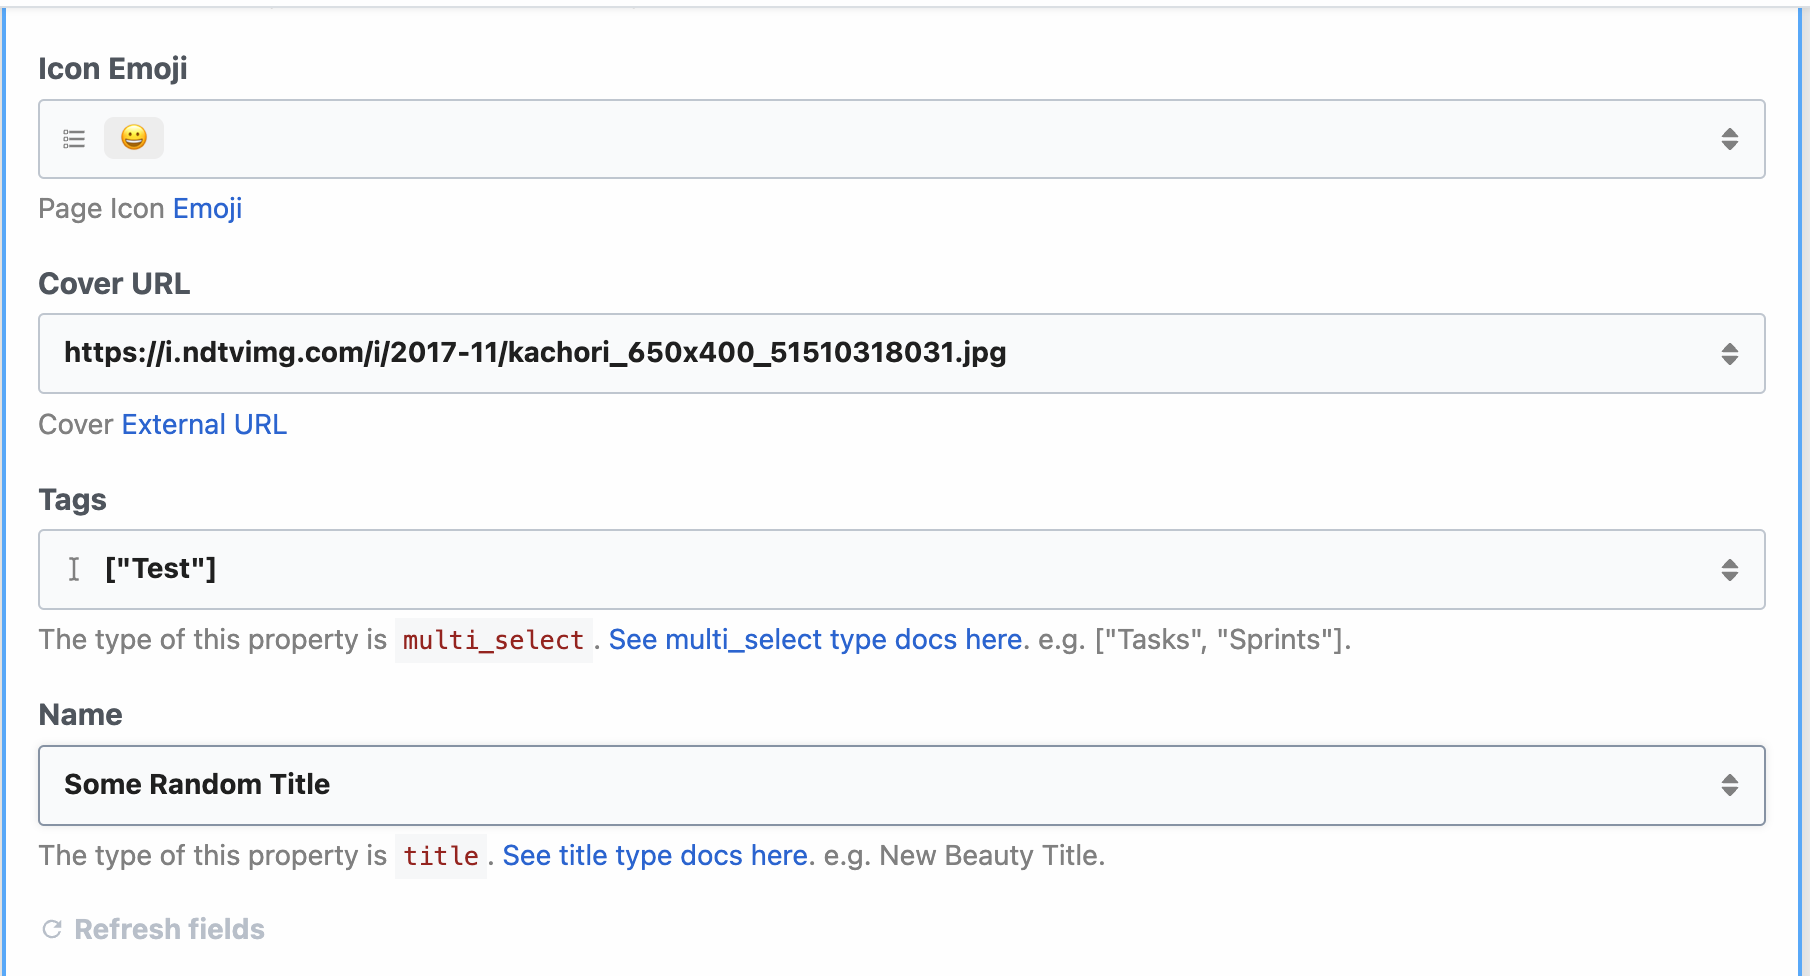This screenshot has width=1810, height=976.
Task: Click the Tags field label
Action: pos(72,499)
